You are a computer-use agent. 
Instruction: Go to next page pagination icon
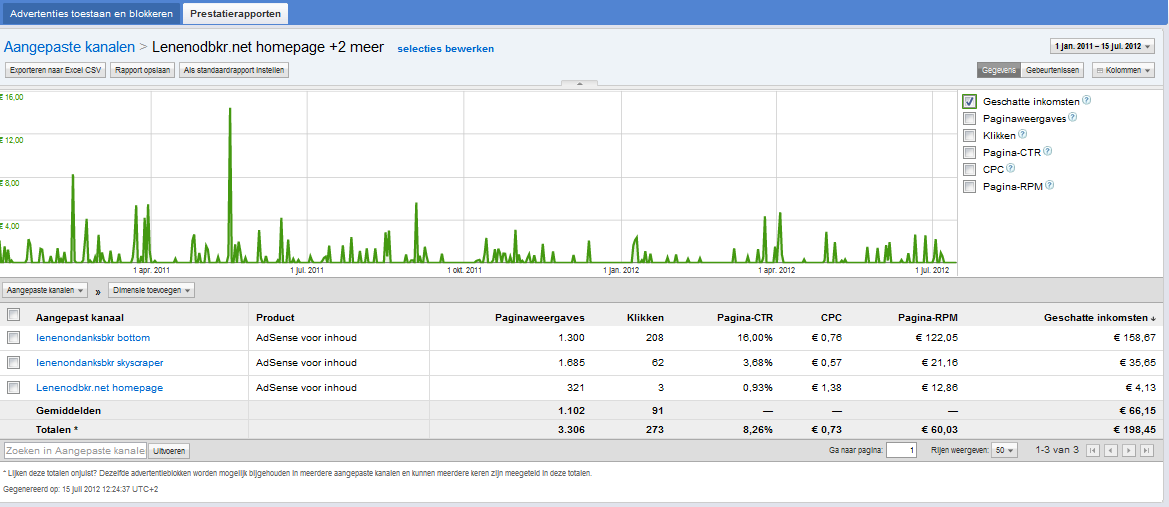click(x=1129, y=450)
